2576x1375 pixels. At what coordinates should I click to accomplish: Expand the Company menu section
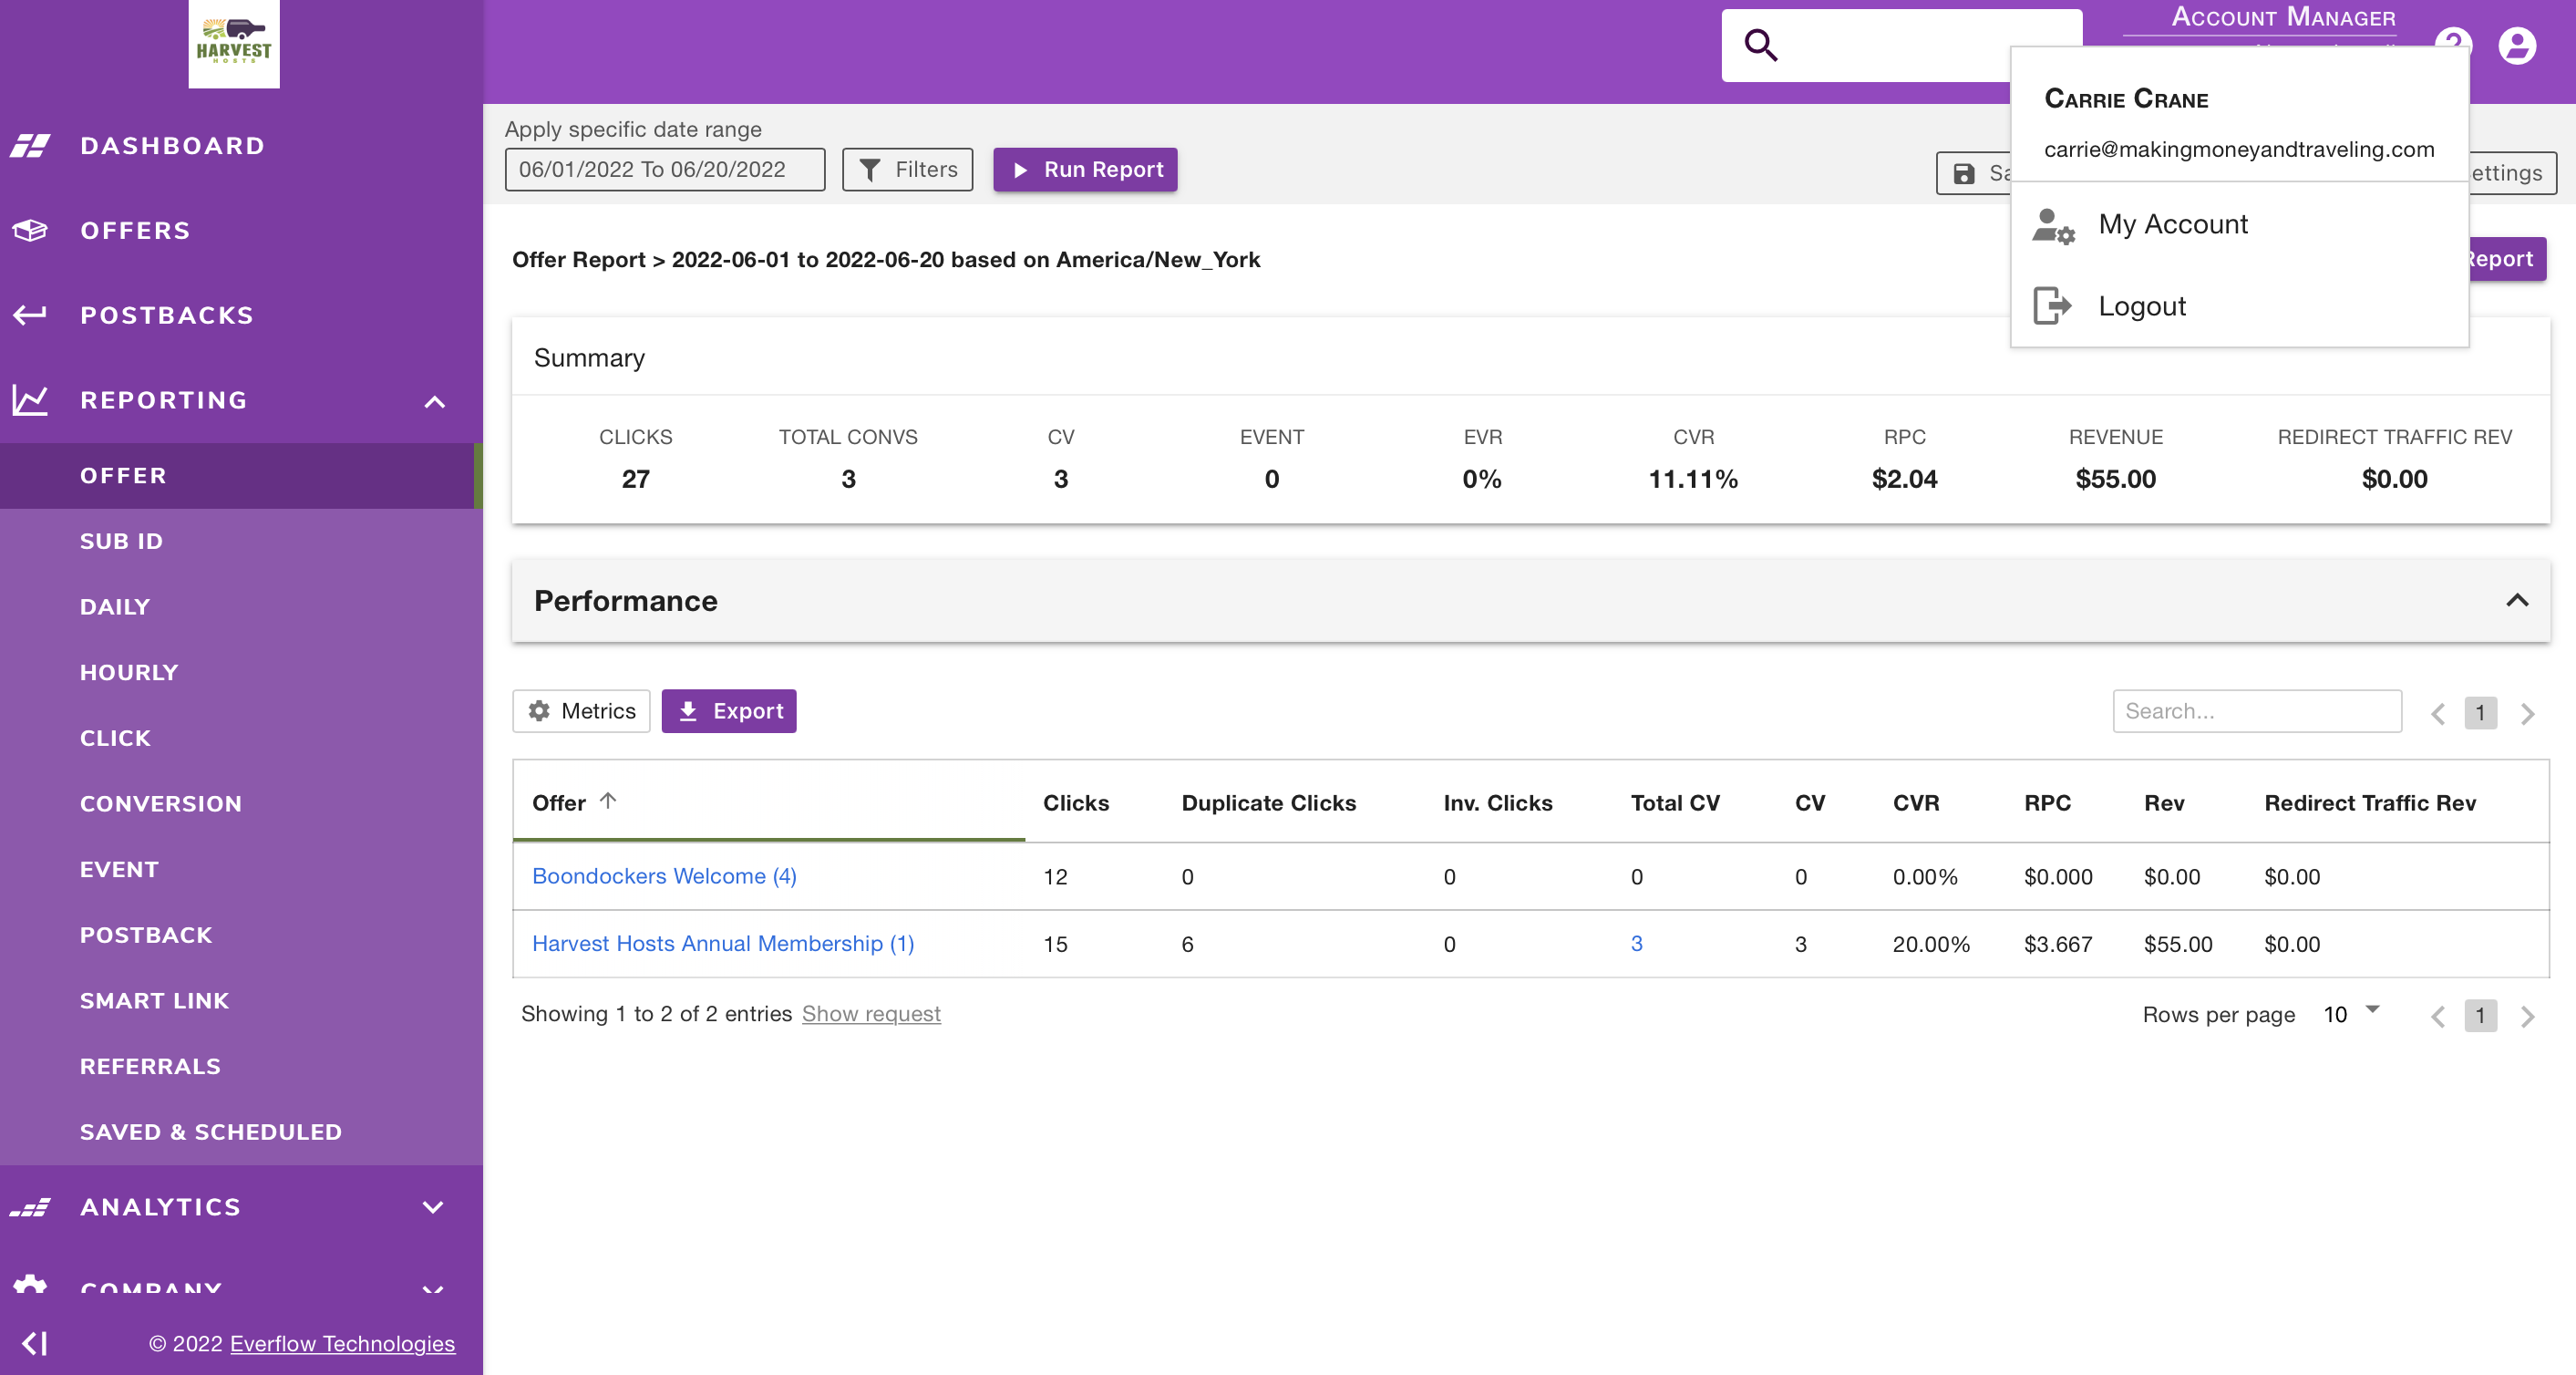pos(433,1288)
